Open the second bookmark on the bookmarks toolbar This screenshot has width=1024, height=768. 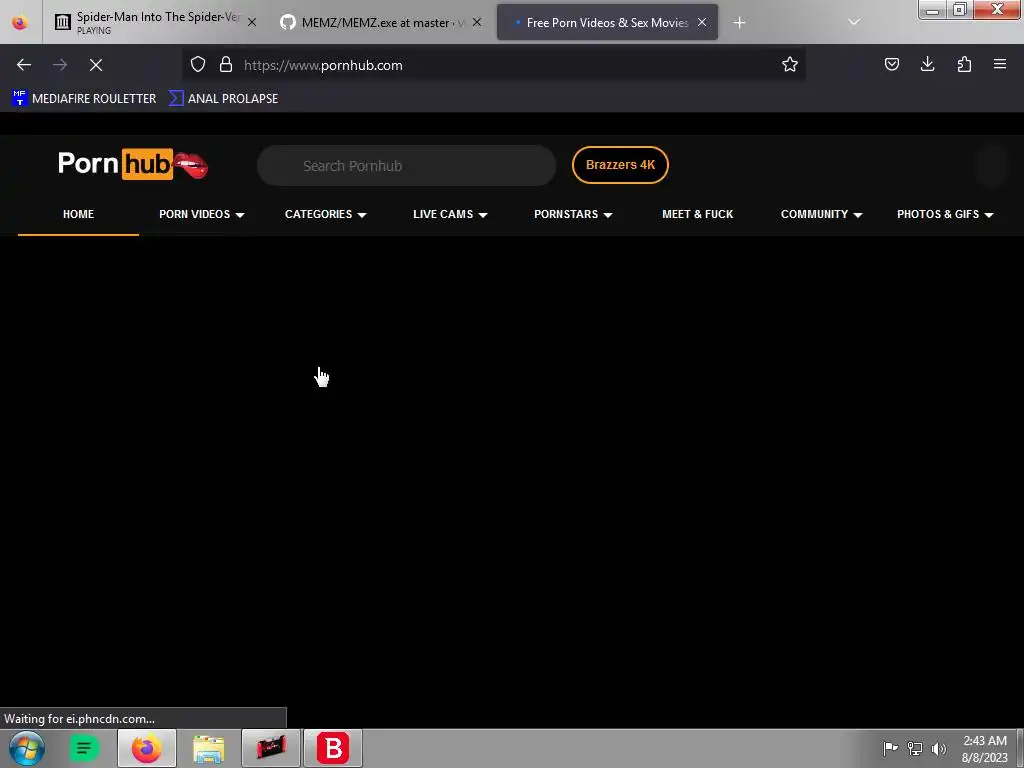click(223, 99)
